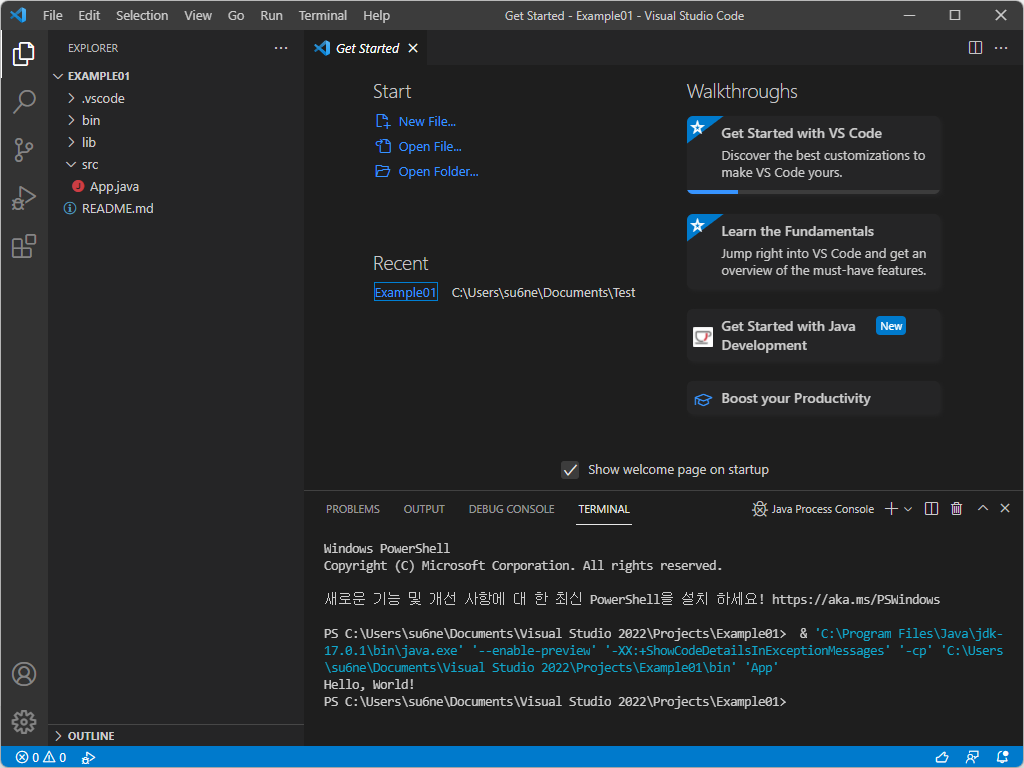The height and width of the screenshot is (768, 1024).
Task: Switch to the OUTPUT tab
Action: coord(424,509)
